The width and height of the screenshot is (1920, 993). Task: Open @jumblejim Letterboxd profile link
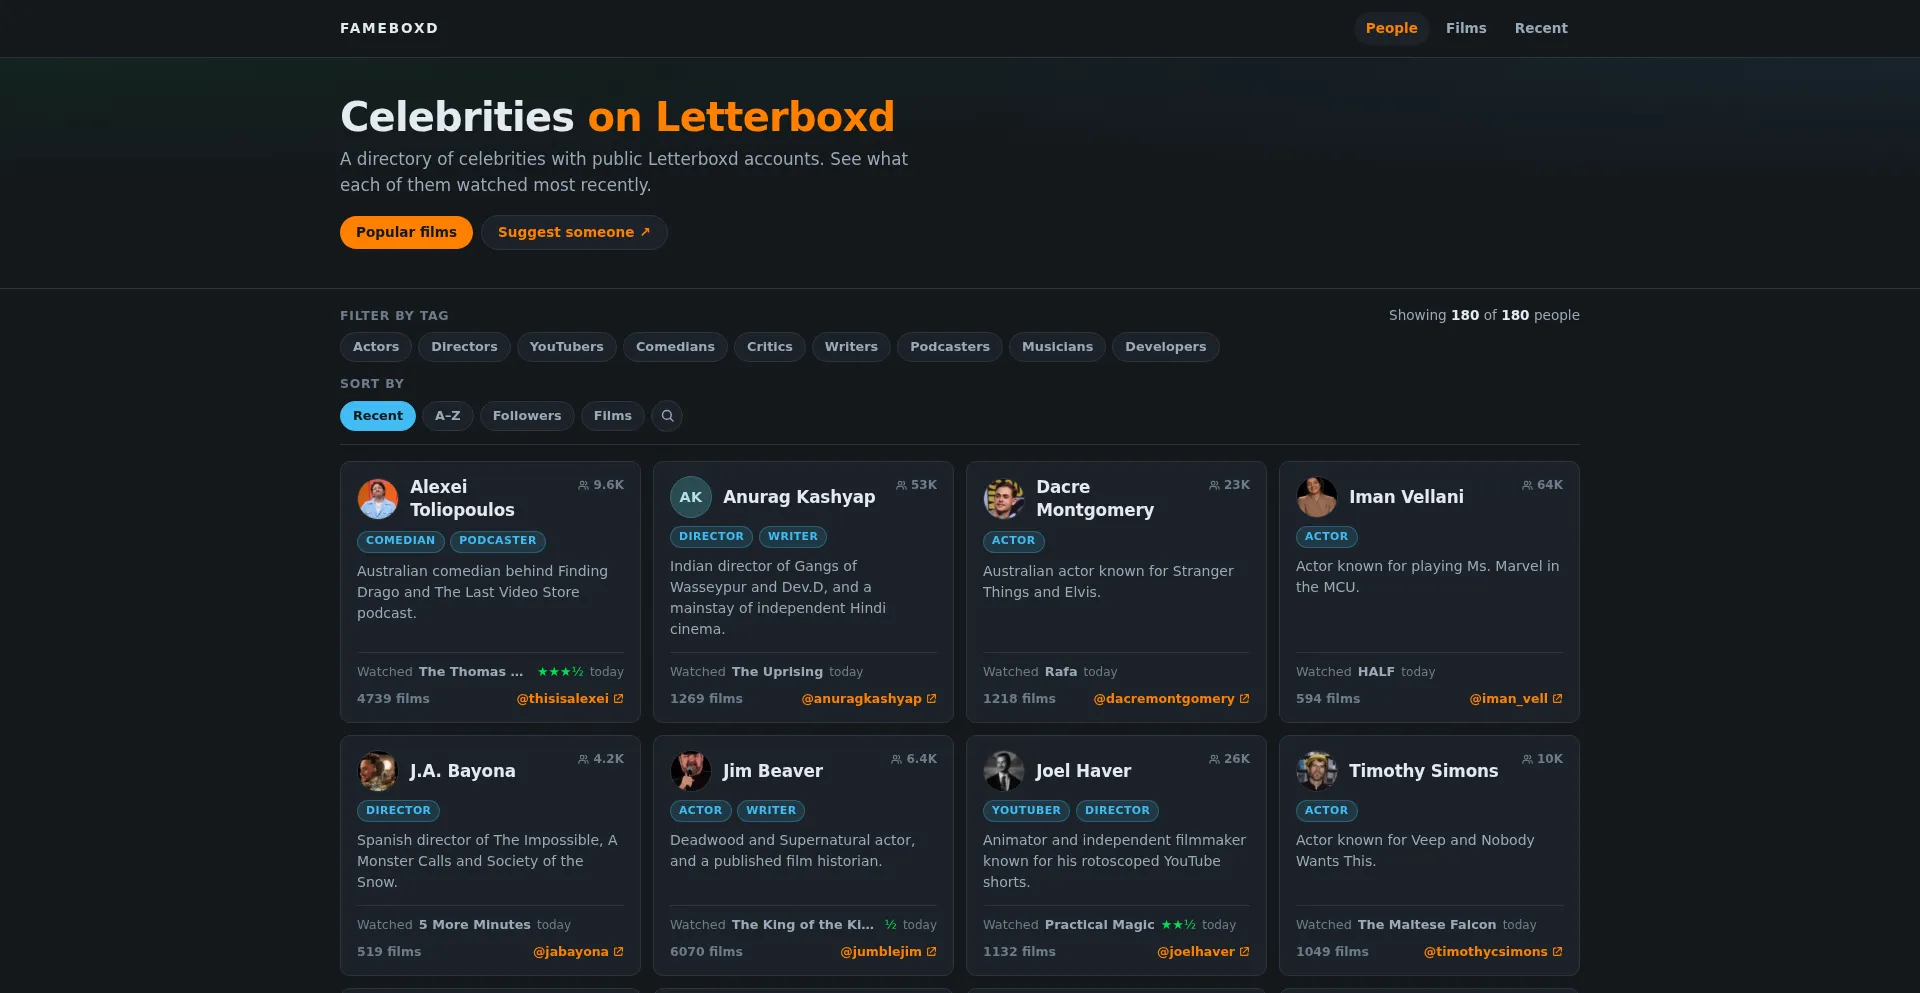(888, 952)
